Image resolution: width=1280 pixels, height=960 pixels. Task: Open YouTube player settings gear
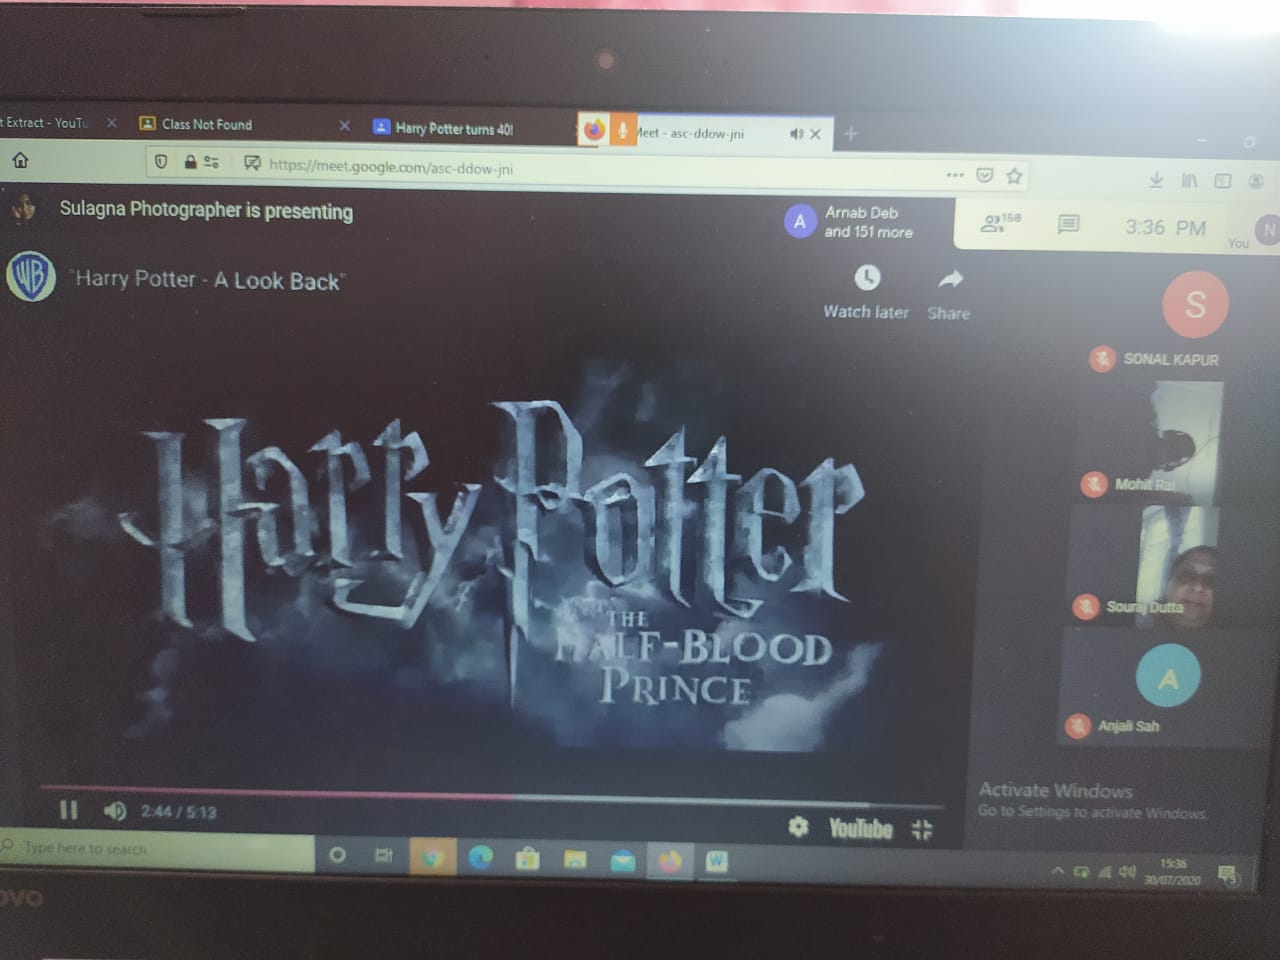click(x=798, y=827)
